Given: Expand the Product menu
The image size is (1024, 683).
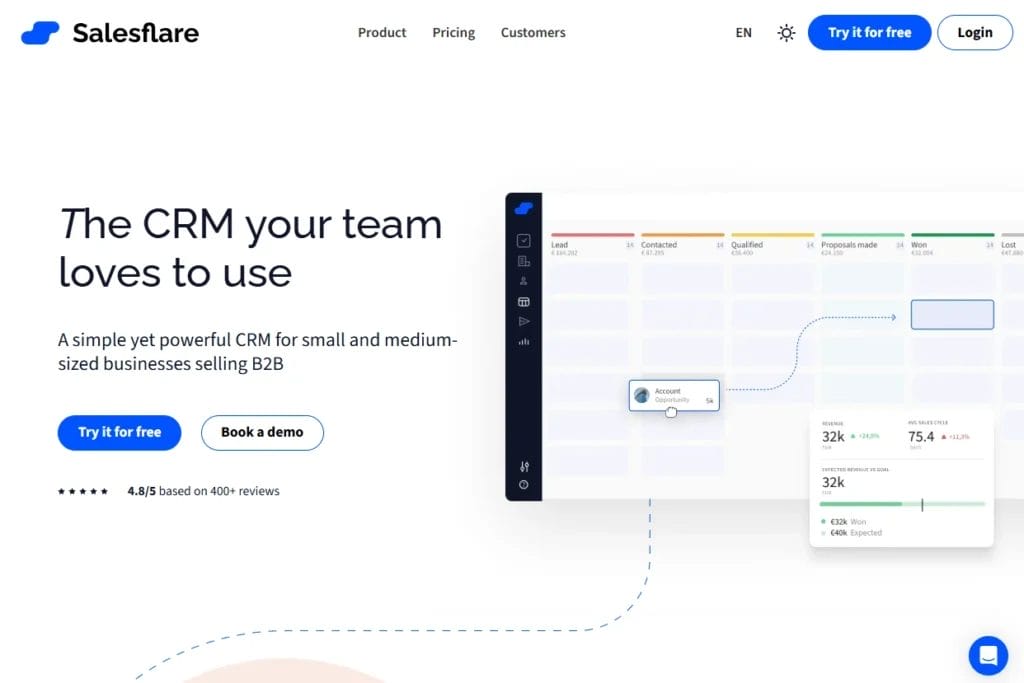Looking at the screenshot, I should [381, 32].
